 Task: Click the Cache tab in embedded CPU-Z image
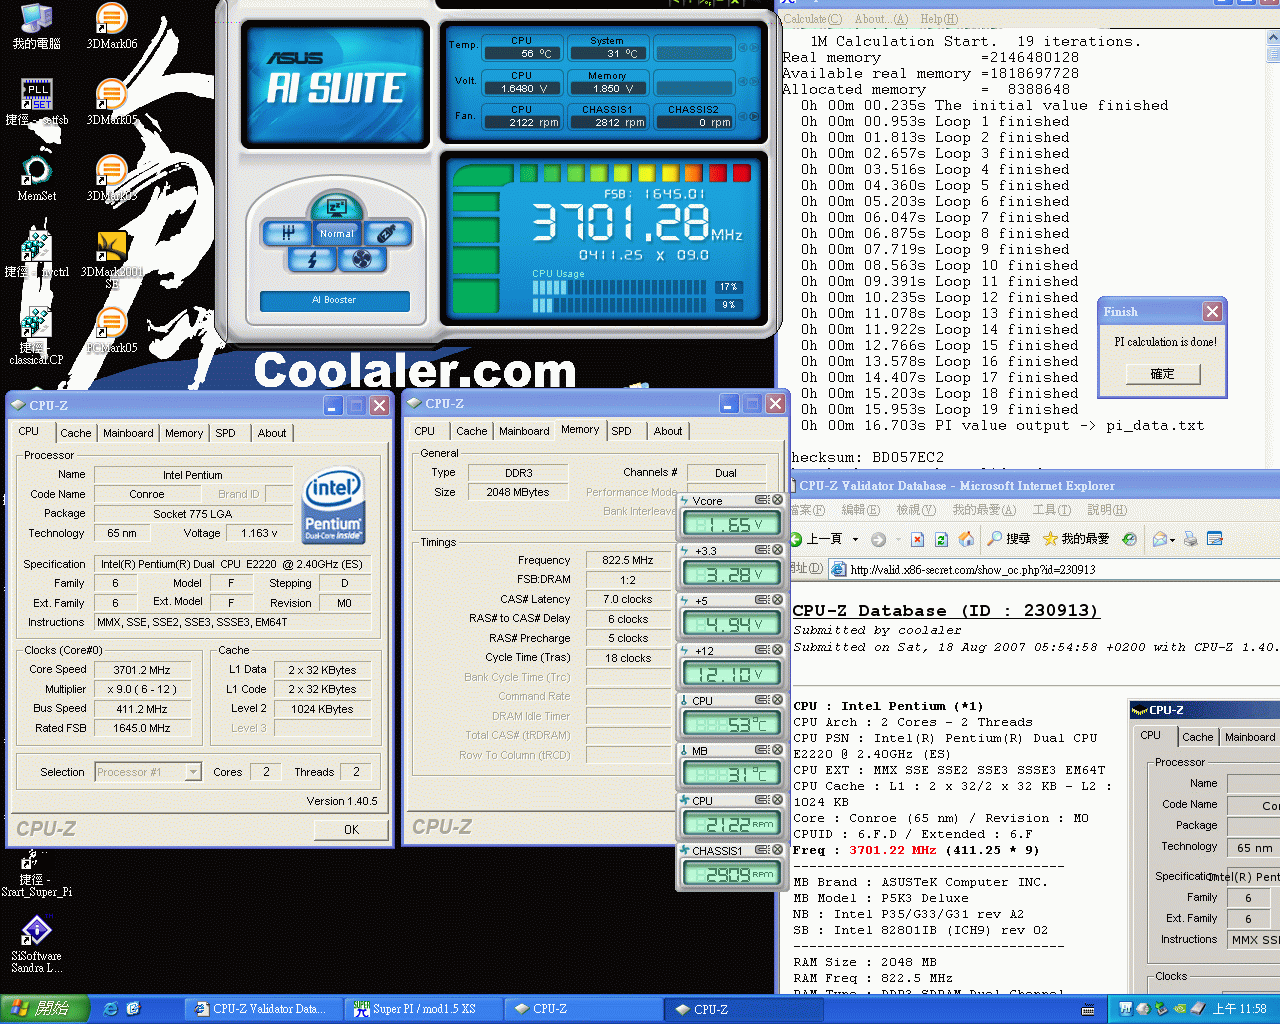[1197, 737]
